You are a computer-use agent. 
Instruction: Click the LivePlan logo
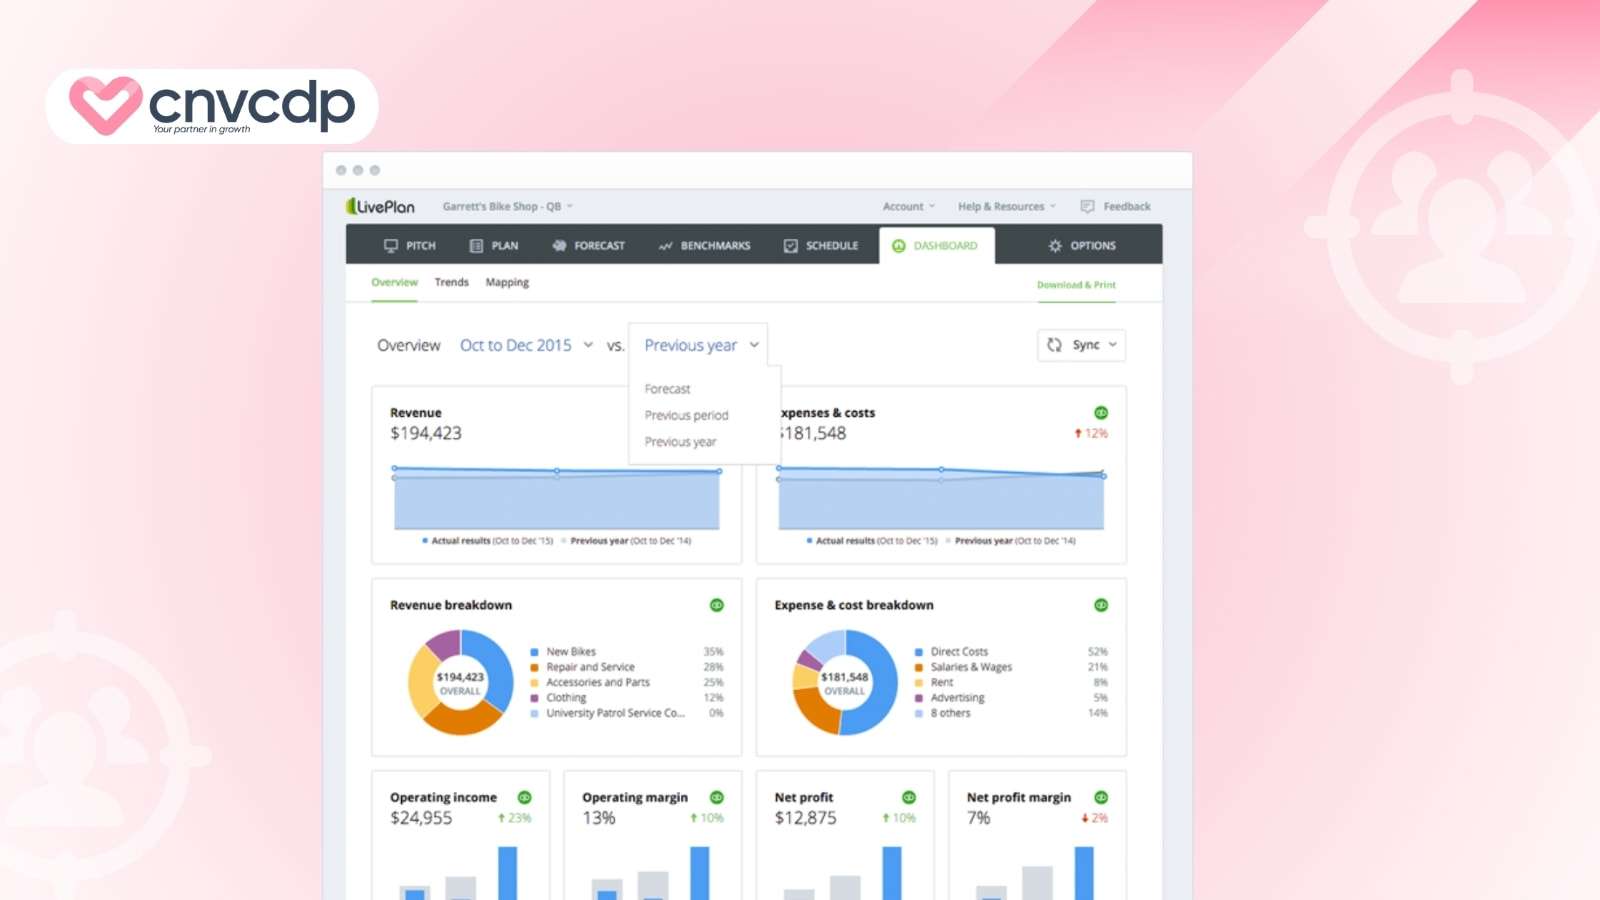pos(380,206)
